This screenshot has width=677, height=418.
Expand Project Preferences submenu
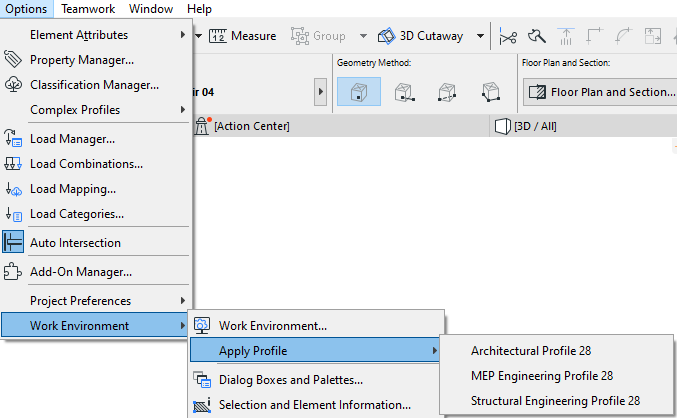pyautogui.click(x=96, y=301)
